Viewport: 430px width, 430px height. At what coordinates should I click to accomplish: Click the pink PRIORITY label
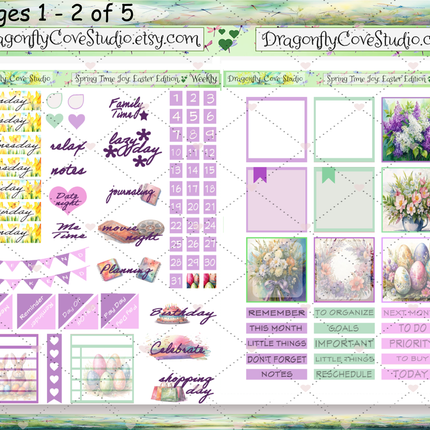(x=406, y=344)
